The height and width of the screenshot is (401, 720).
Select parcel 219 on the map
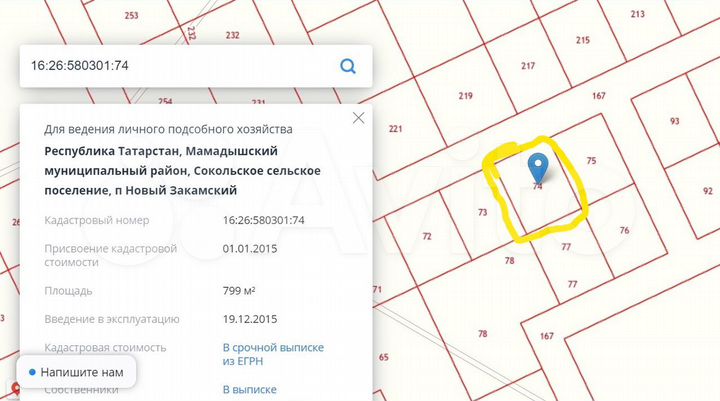[x=465, y=96]
